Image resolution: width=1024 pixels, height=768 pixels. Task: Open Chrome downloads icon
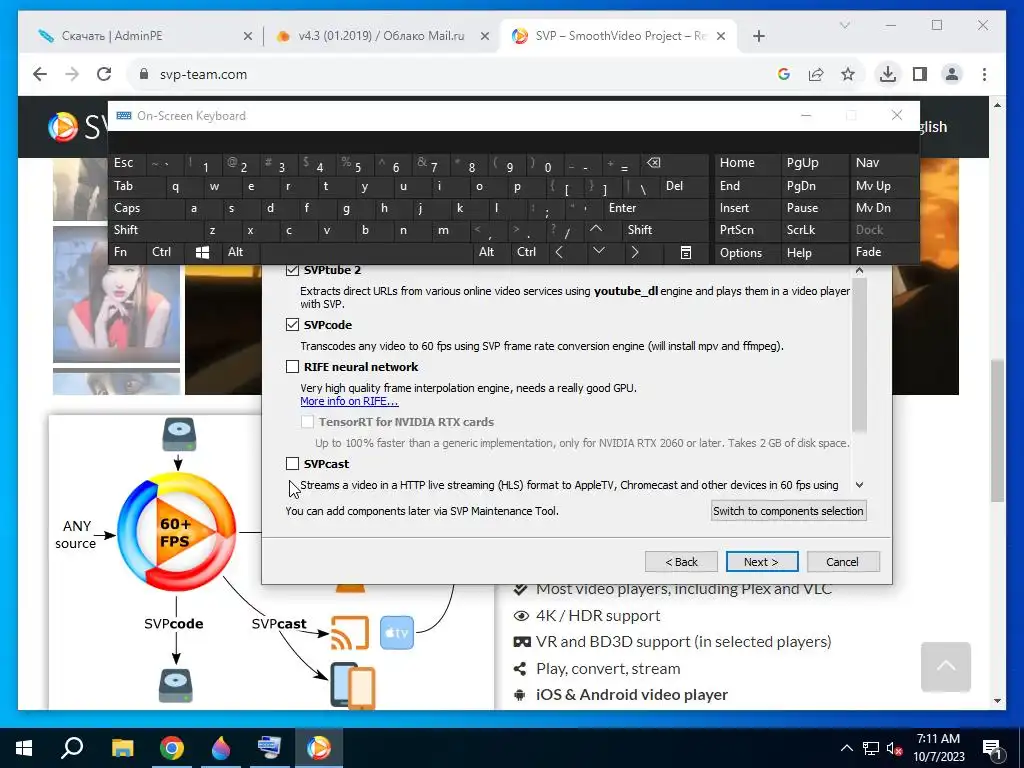[x=888, y=74]
